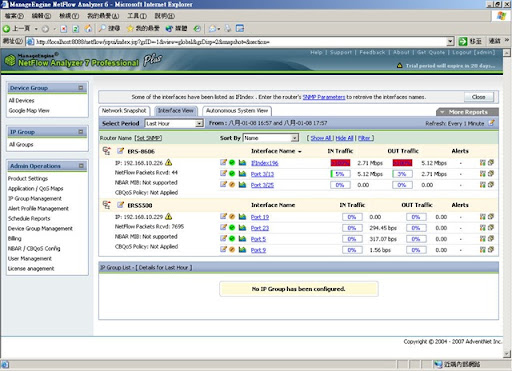Collapse the IP Group panel
Image resolution: width=512 pixels, height=371 pixels.
coord(81,132)
